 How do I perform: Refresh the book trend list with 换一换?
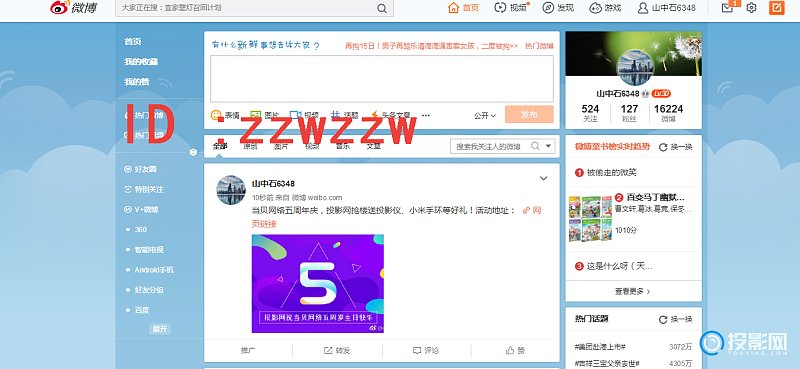[x=676, y=147]
